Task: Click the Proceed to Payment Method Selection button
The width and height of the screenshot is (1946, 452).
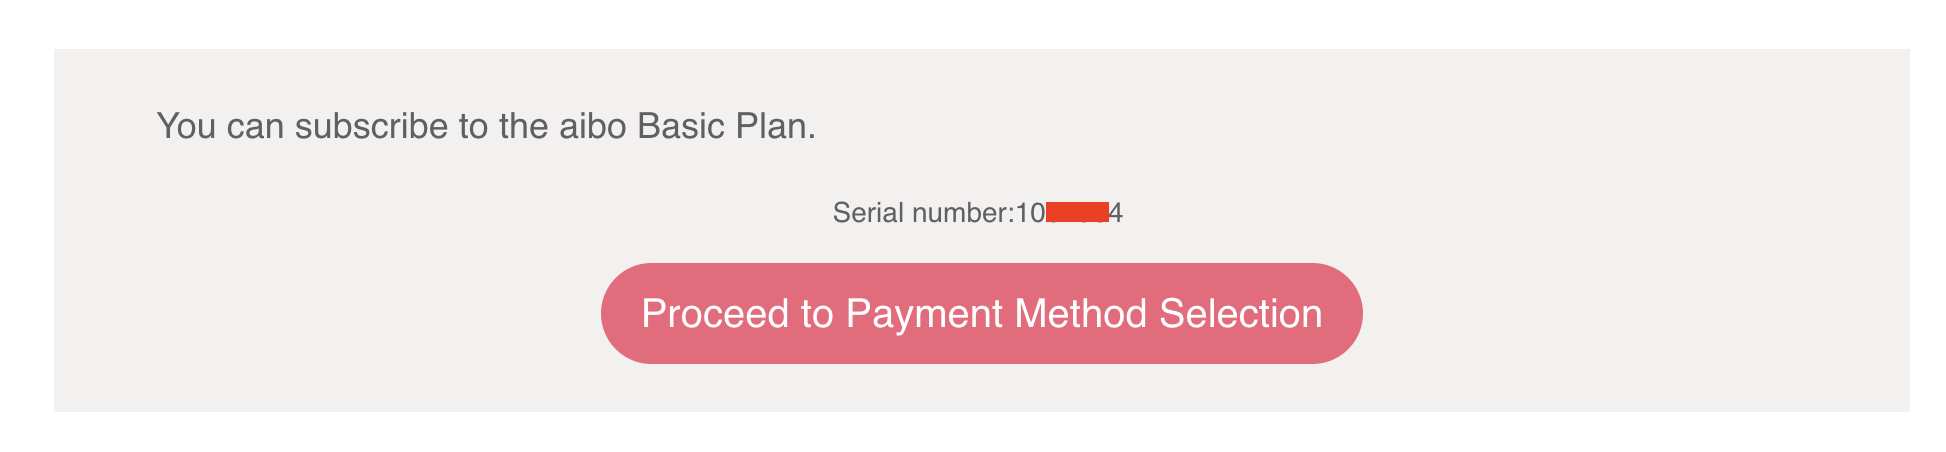Action: click(981, 314)
